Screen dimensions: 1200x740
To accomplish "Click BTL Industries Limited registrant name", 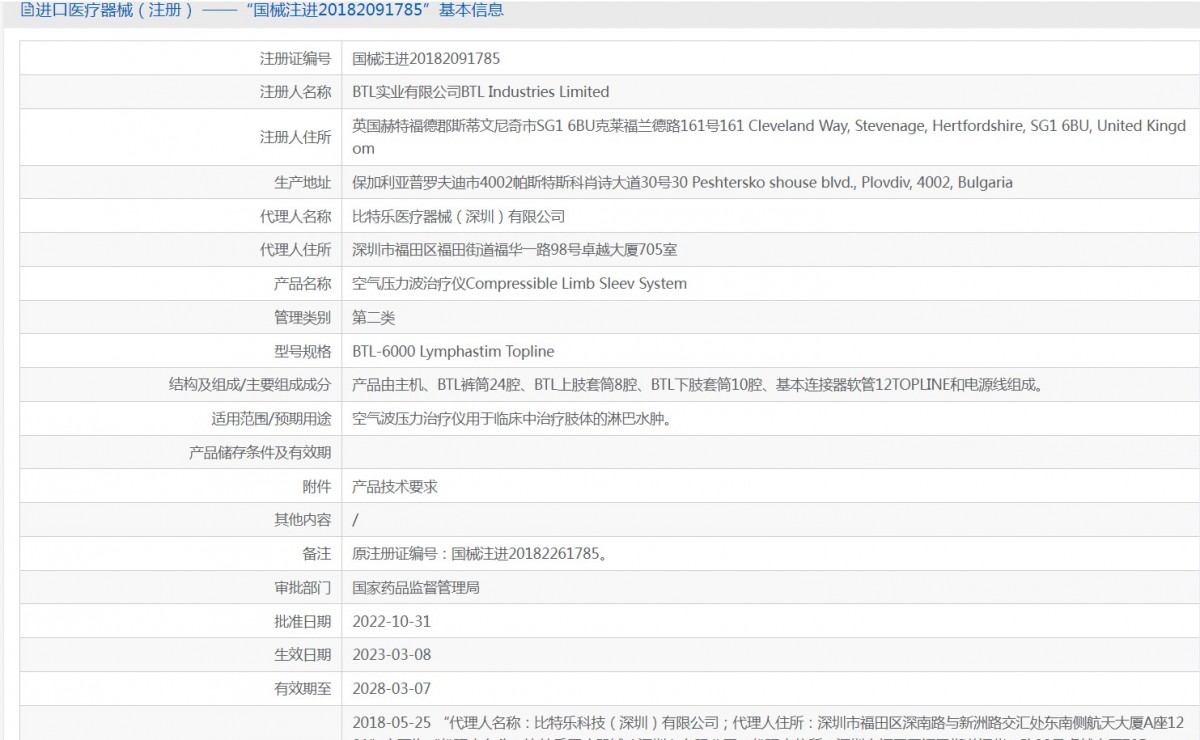I will tap(481, 92).
